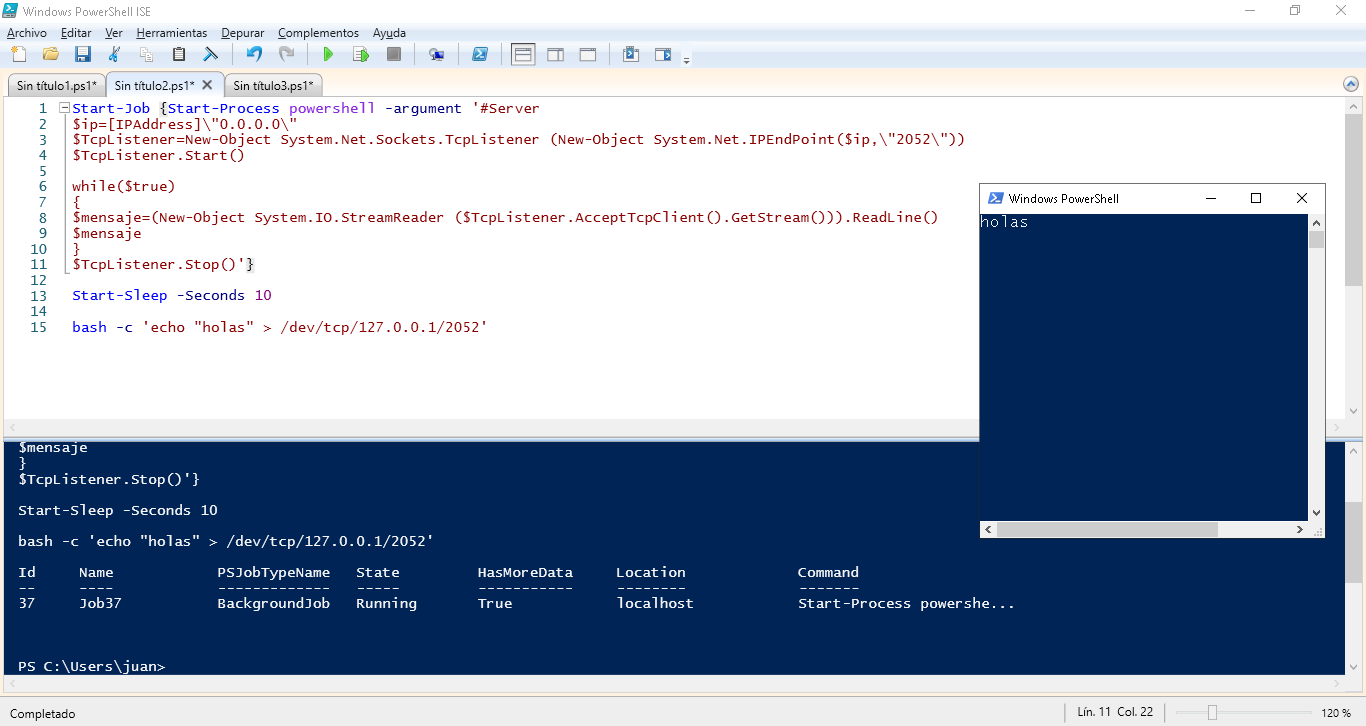Open the Complementos menu
1366x726 pixels.
[318, 33]
